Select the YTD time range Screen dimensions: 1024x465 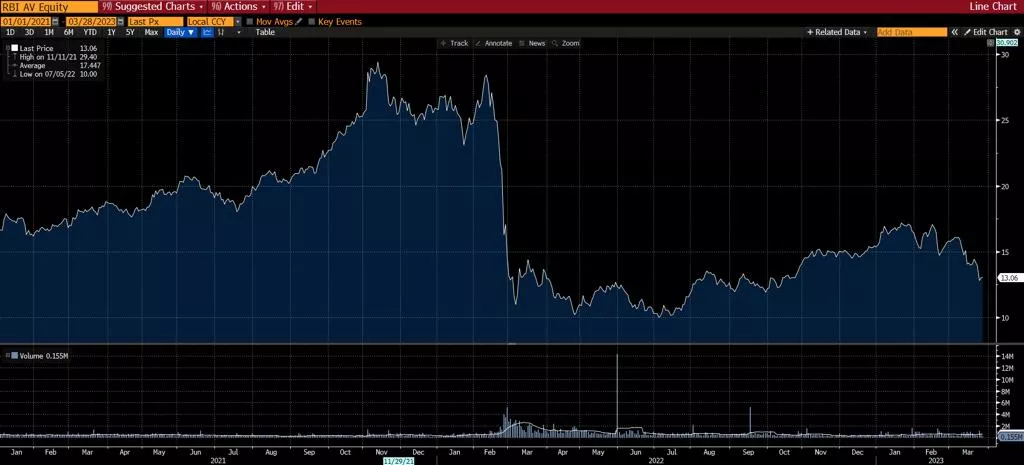(90, 32)
